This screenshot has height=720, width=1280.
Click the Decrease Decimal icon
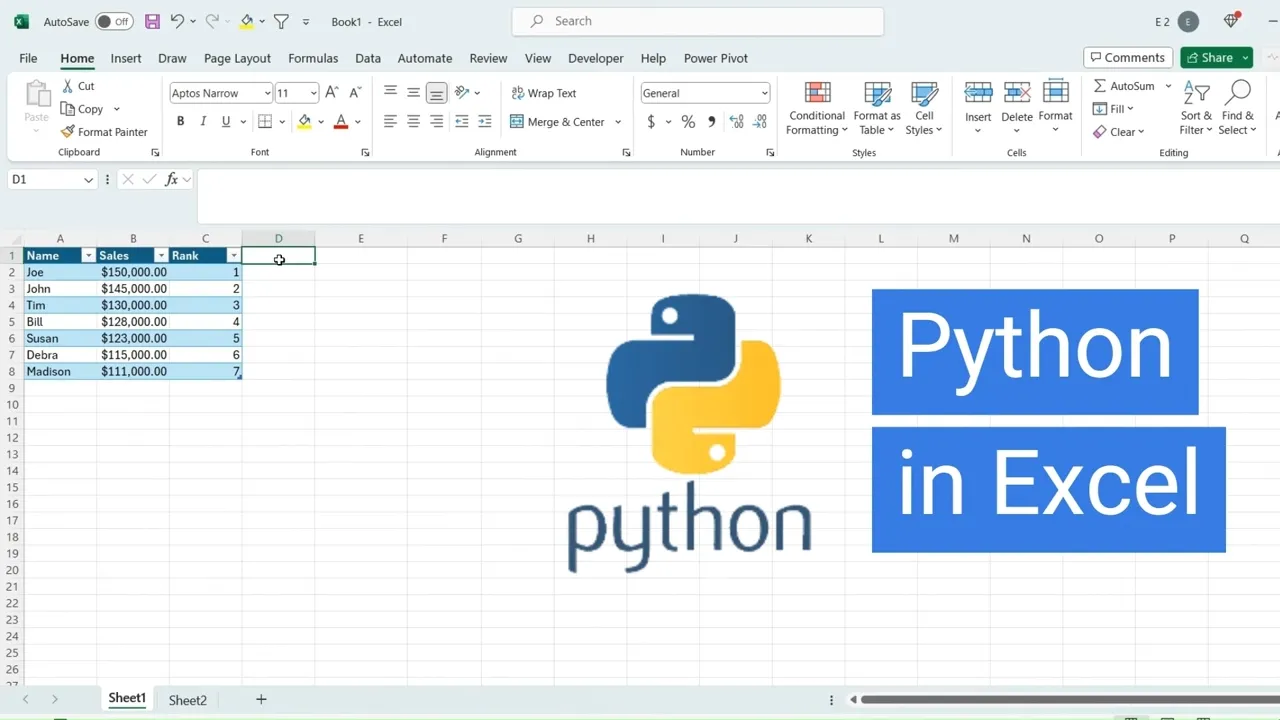click(761, 122)
